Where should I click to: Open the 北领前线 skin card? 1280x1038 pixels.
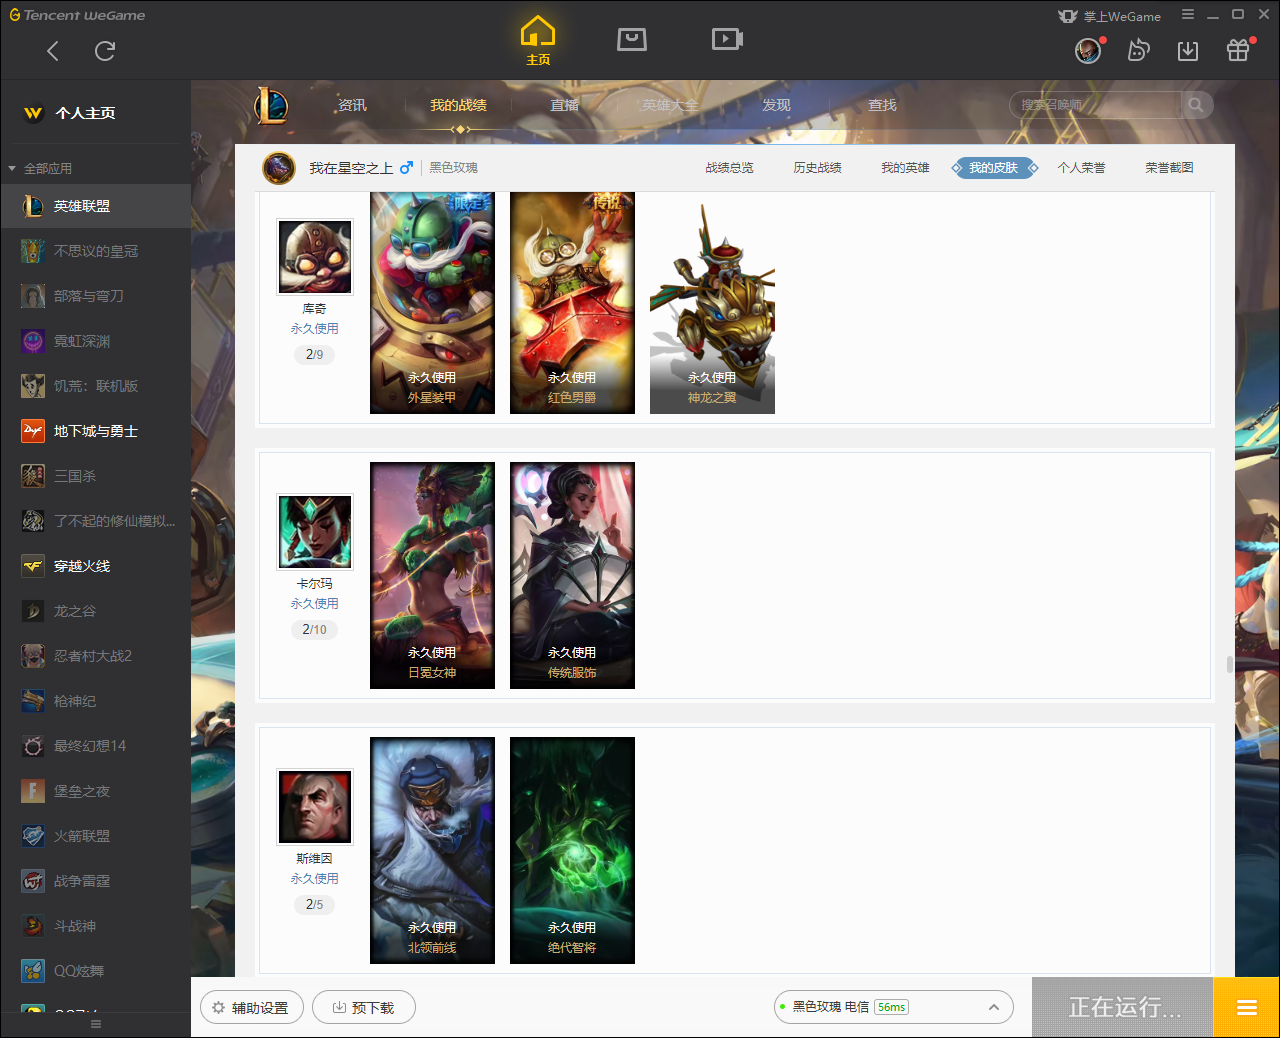coord(432,850)
